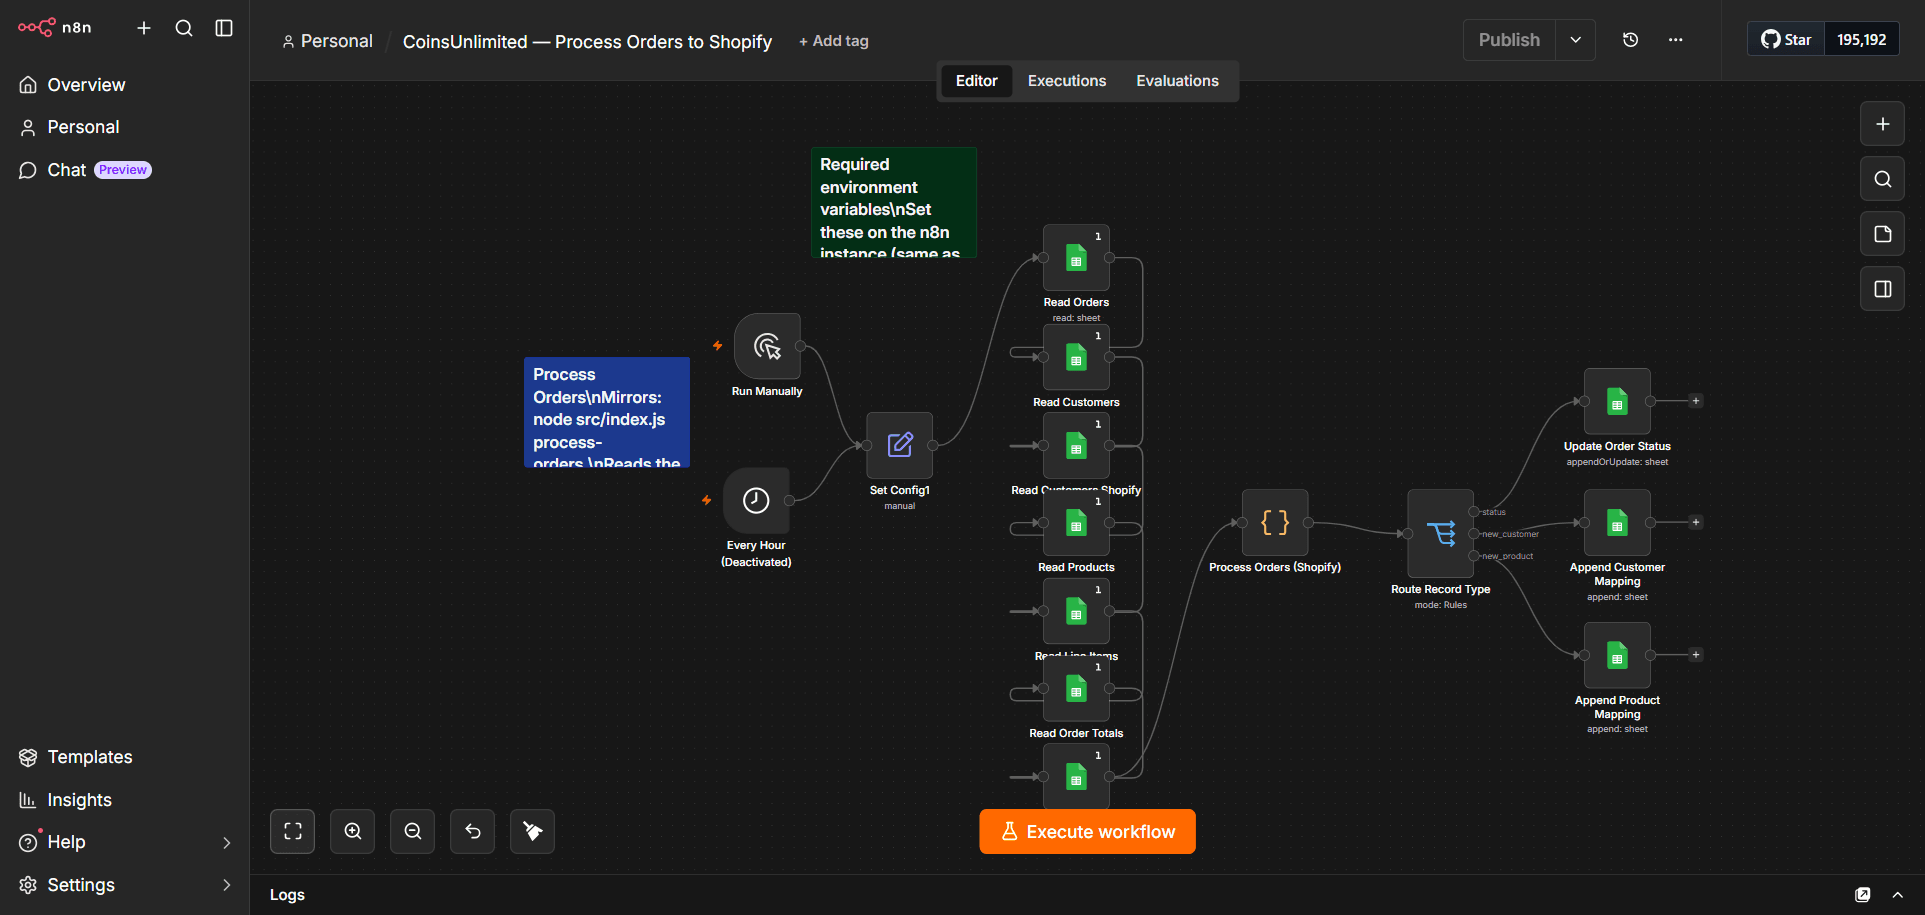This screenshot has height=915, width=1925.
Task: Reset canvas zoom
Action: [x=472, y=831]
